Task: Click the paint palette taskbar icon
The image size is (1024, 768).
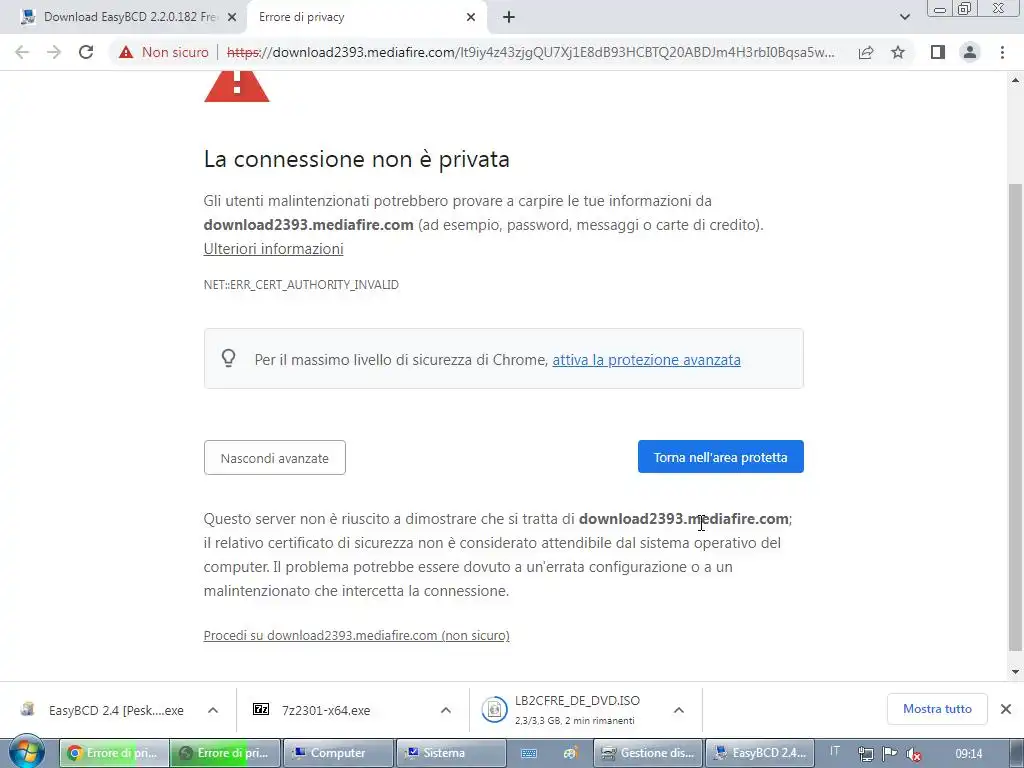Action: (570, 754)
